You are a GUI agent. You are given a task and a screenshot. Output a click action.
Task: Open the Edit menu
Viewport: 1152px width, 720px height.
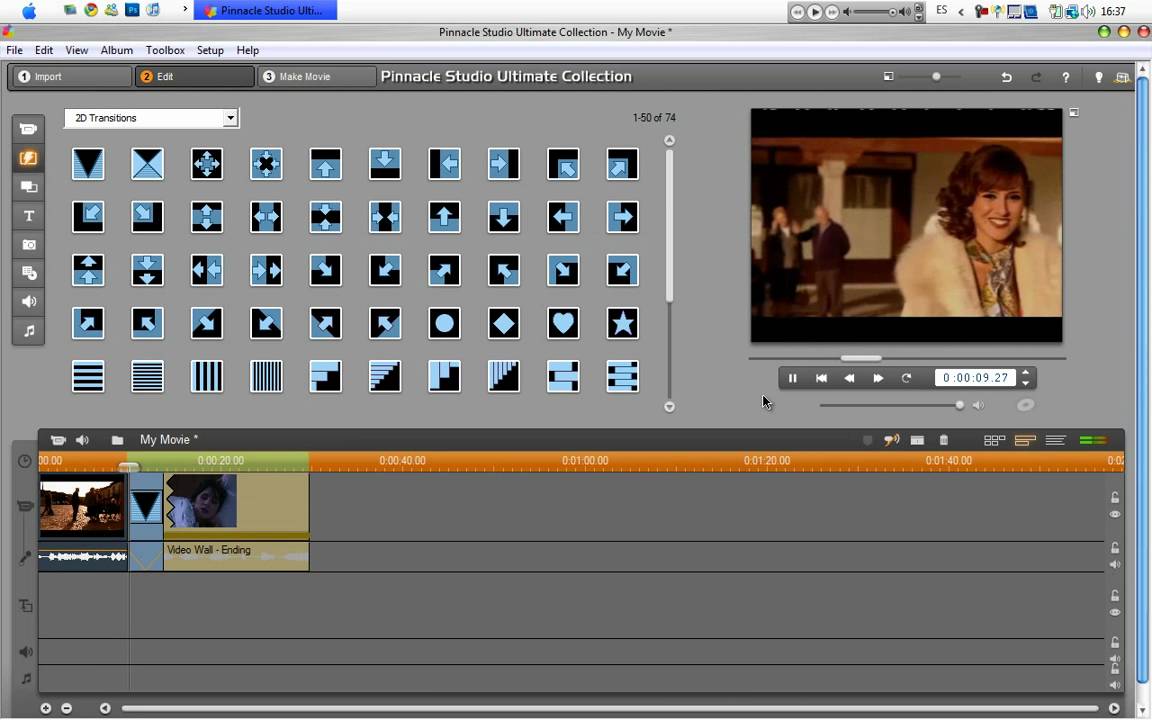point(44,50)
